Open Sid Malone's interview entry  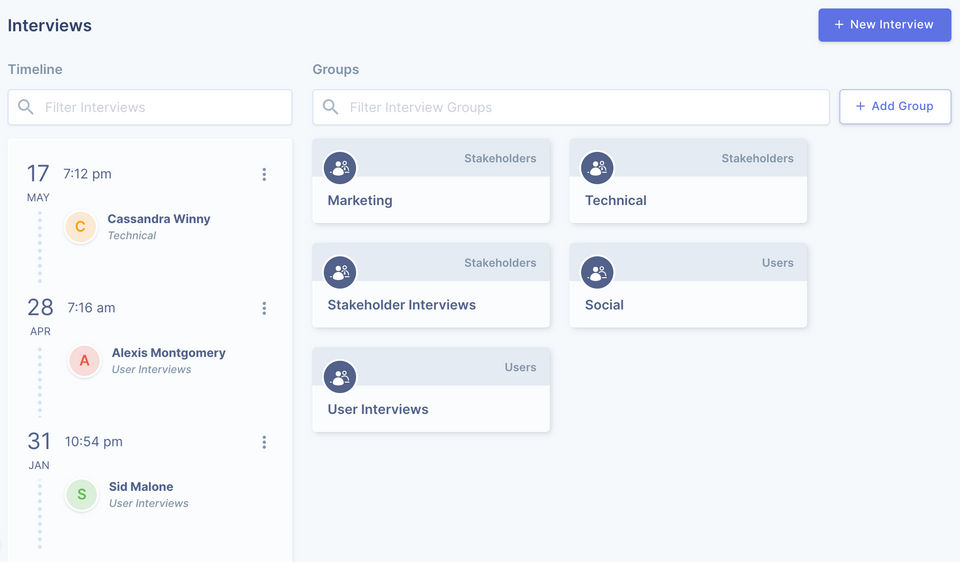point(141,487)
